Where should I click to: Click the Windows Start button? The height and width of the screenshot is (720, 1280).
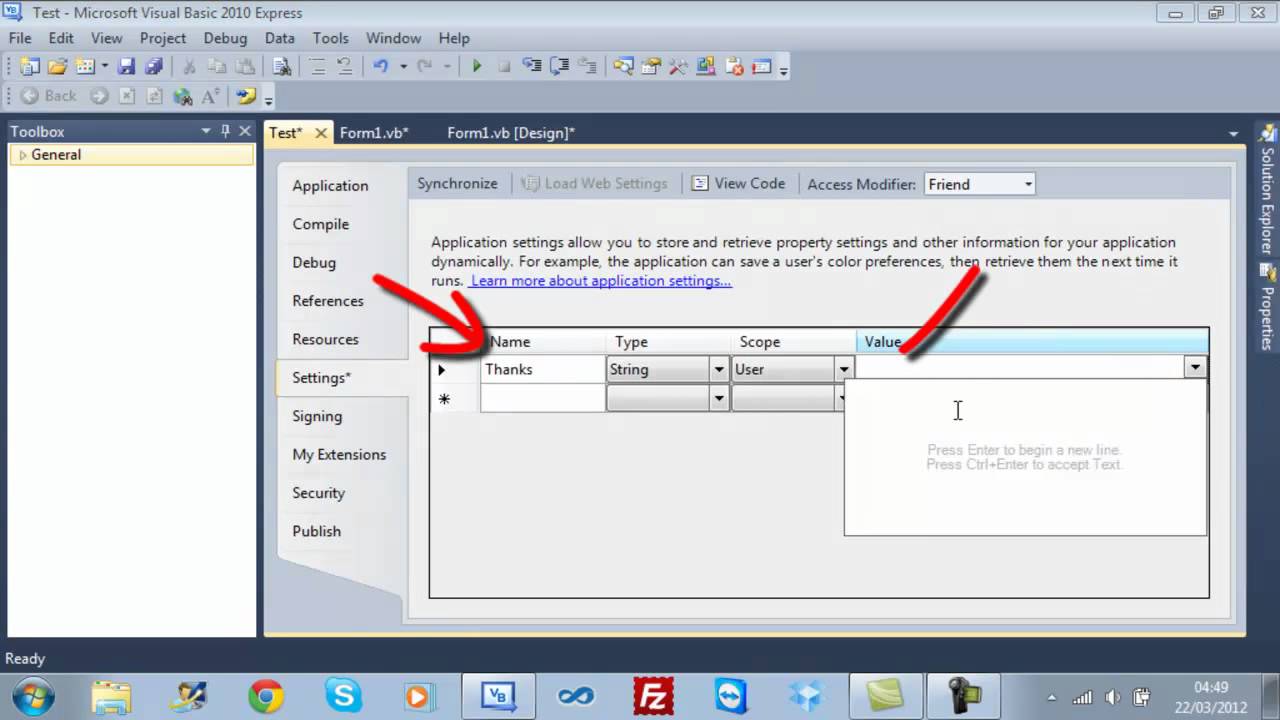click(x=34, y=696)
